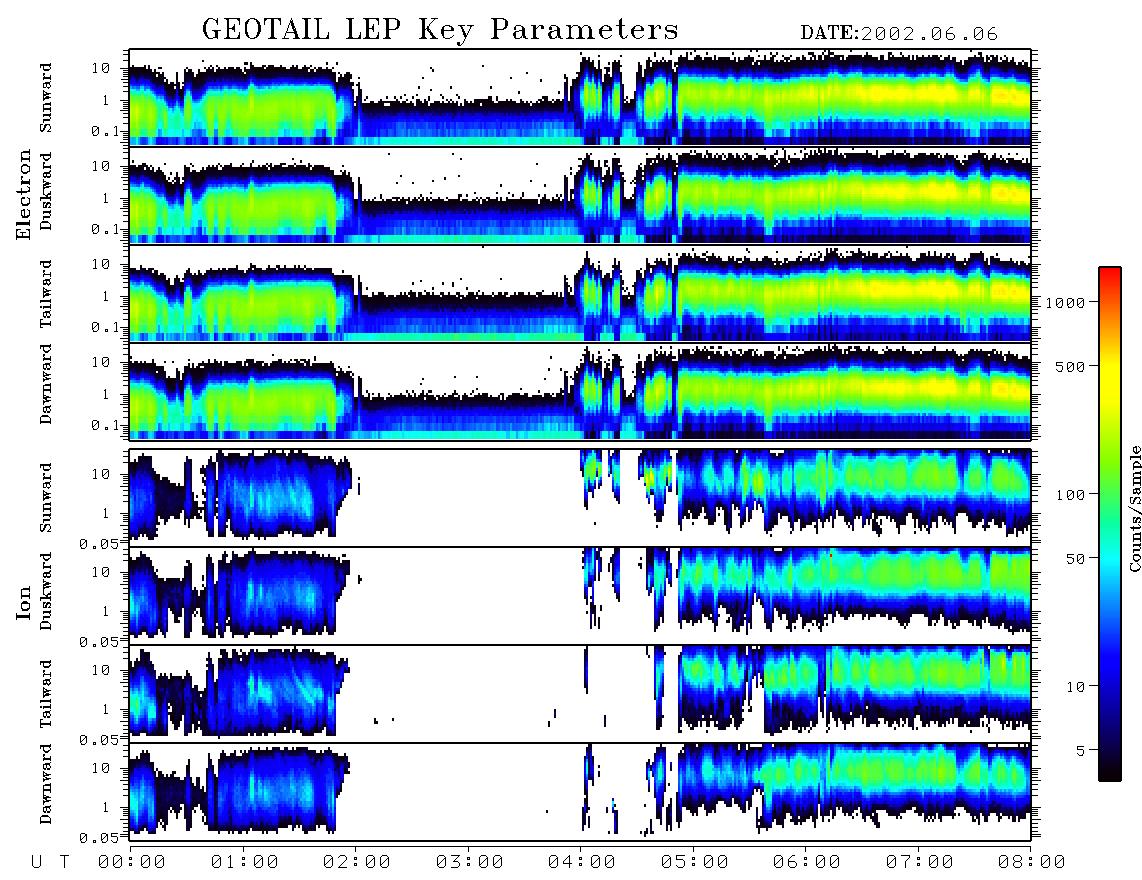Select the Ion Tailward panel label
Screen dimensions: 1142x880
(x=46, y=694)
